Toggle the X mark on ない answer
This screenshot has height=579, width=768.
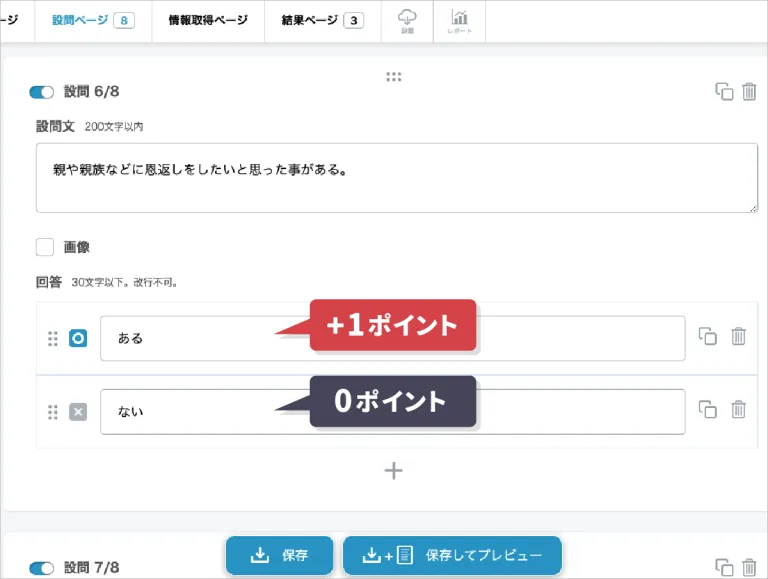[x=78, y=411]
